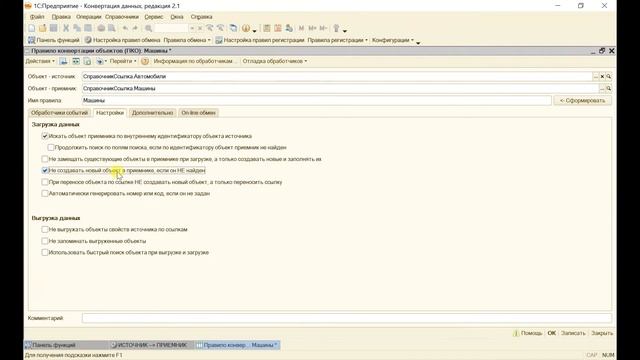Image resolution: width=640 pixels, height=360 pixels.
Task: Click the Copy toolbar icon
Action: tap(77, 28)
